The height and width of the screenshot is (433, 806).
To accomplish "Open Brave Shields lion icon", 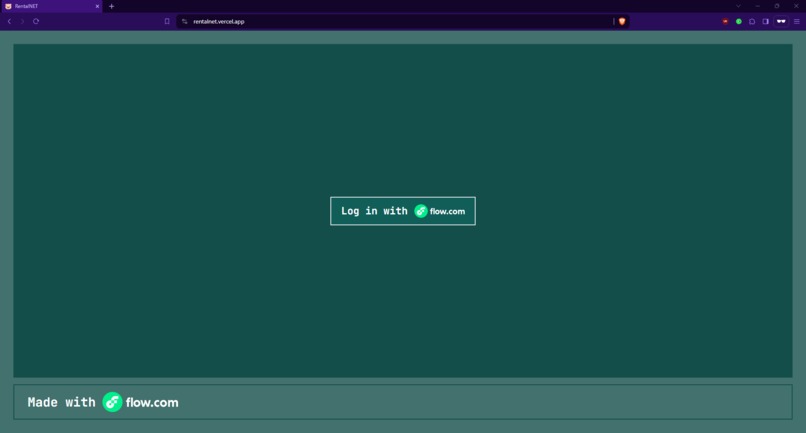I will [622, 22].
